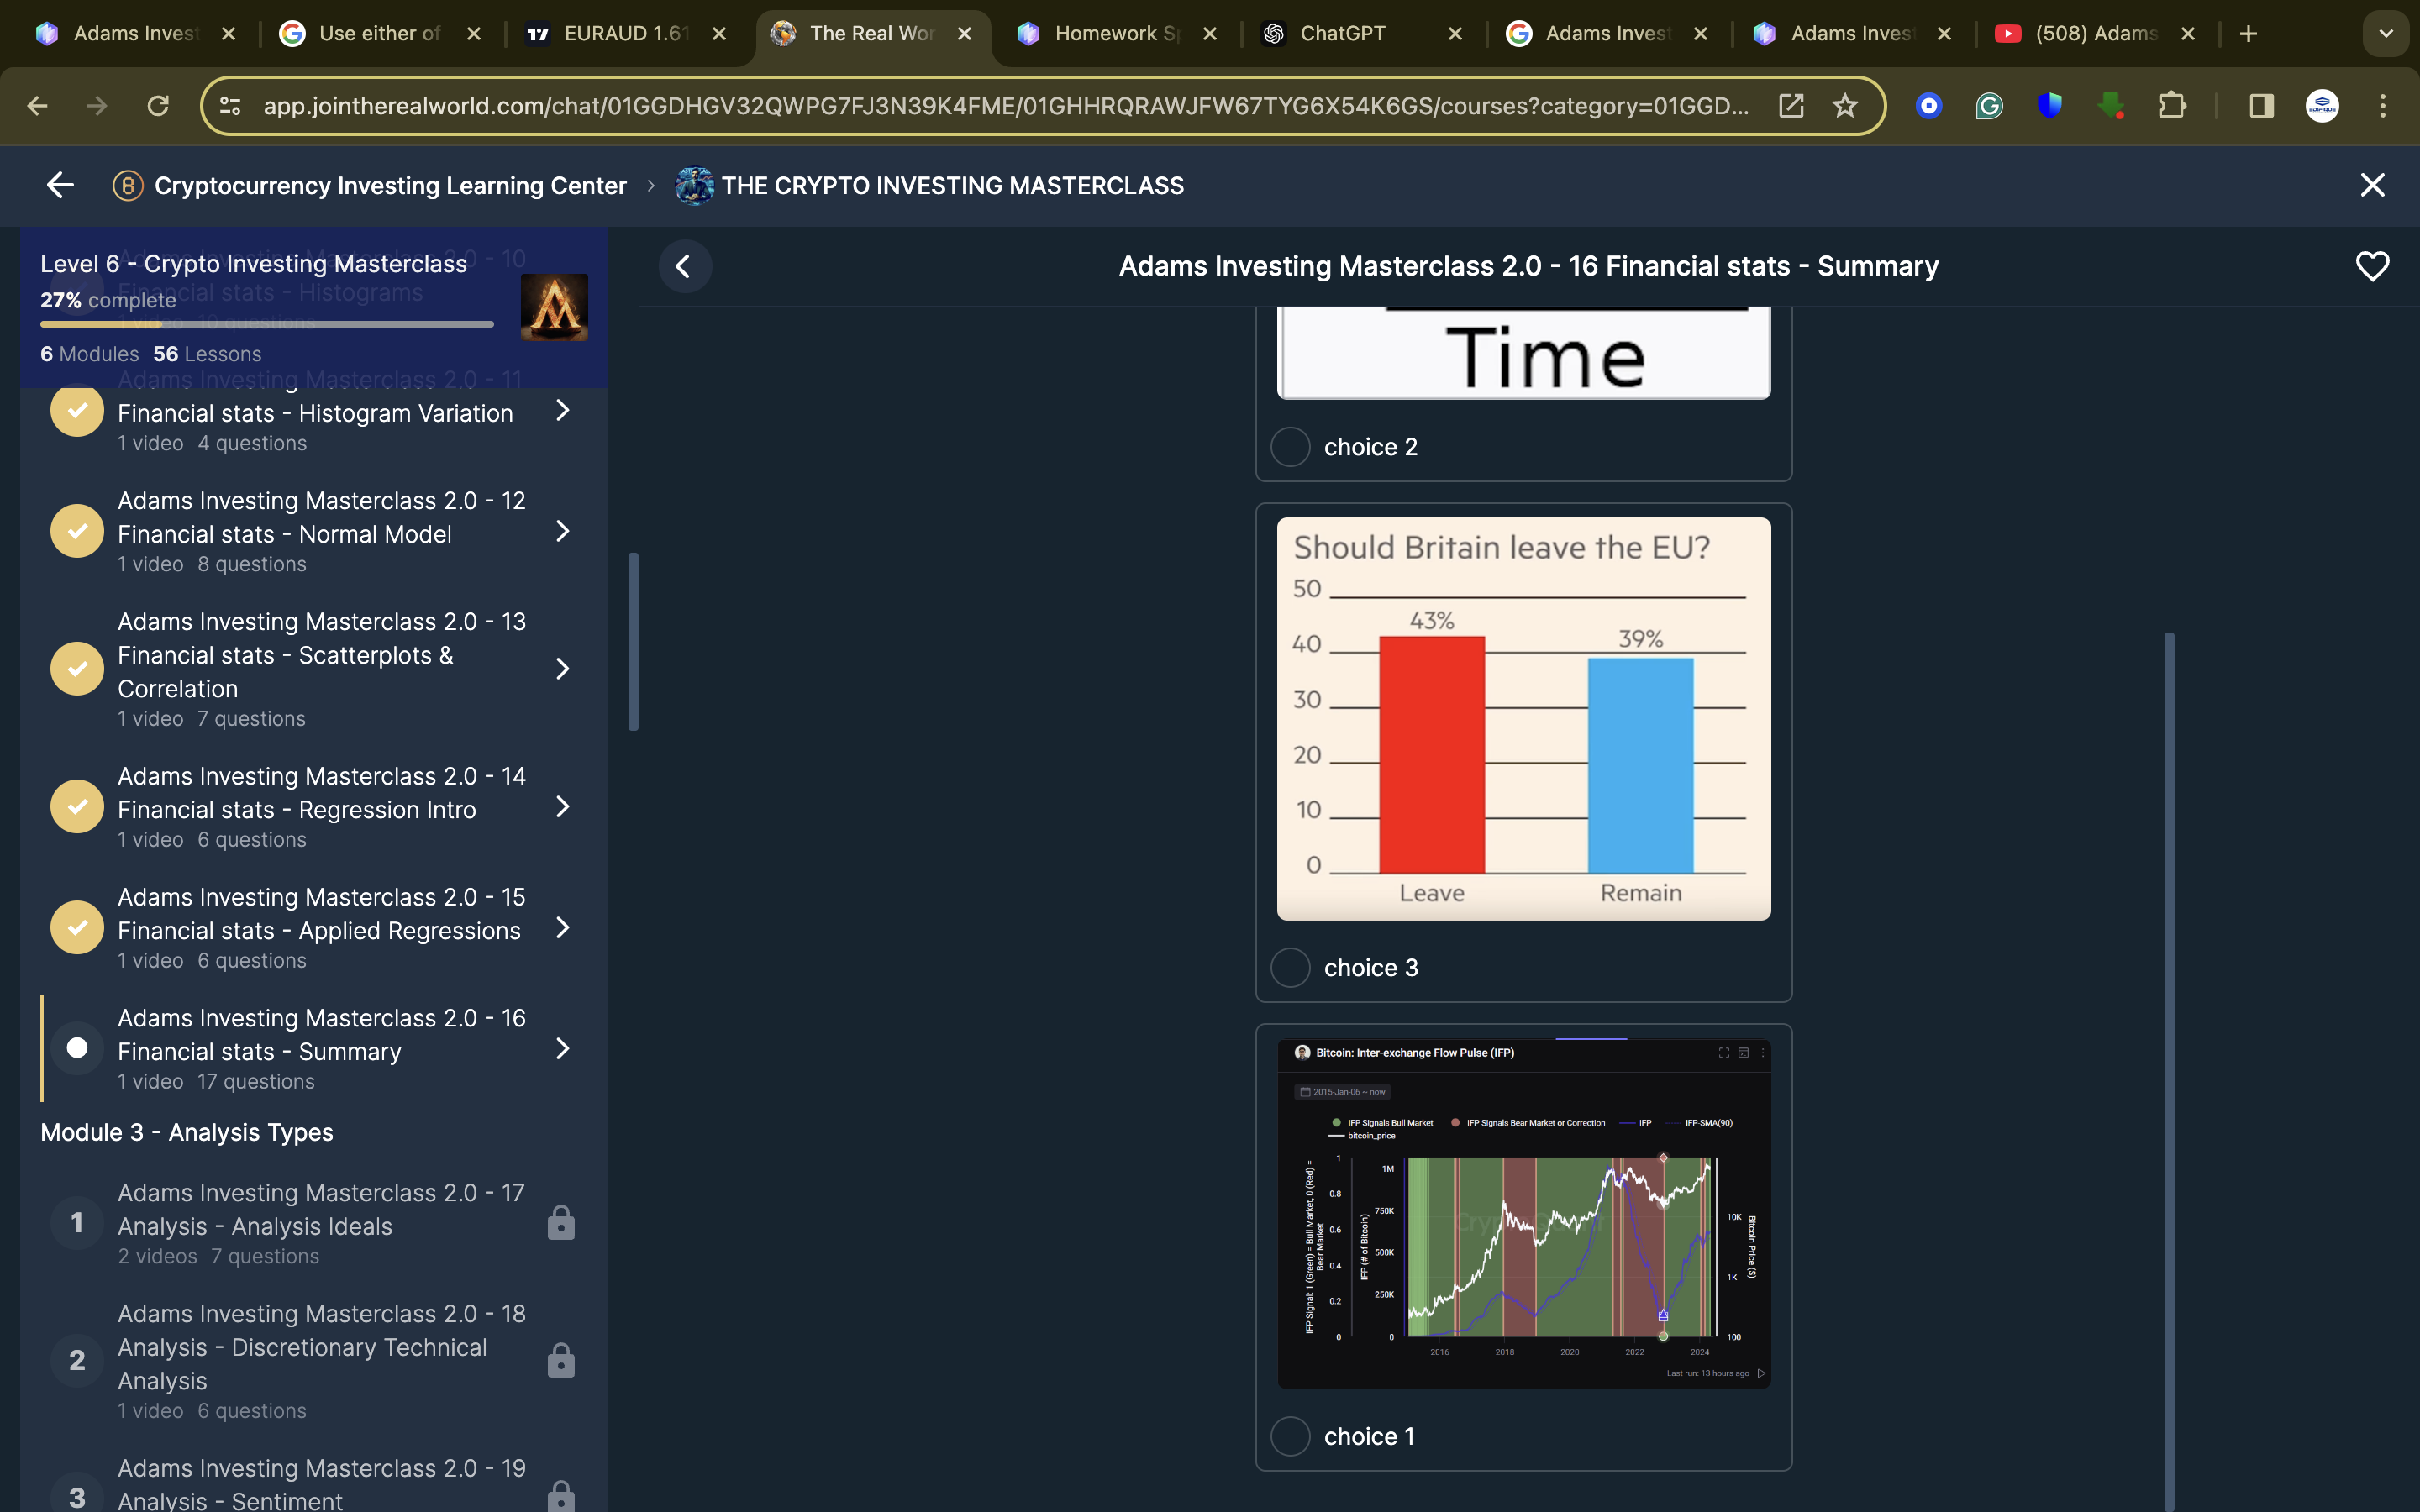The height and width of the screenshot is (1512, 2420).
Task: Open Cryptocurrency Investing Learning Center breadcrumb
Action: click(391, 185)
